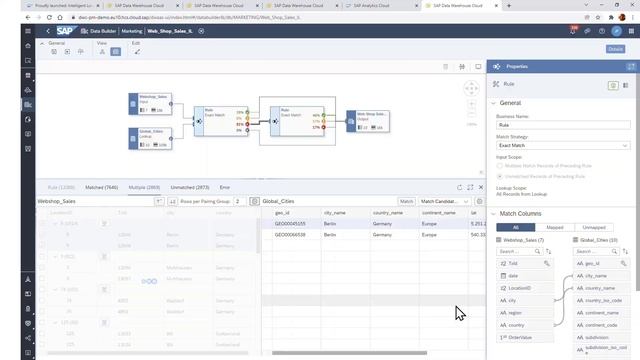Viewport: 640px width, 360px height.
Task: Open the Rule tab in the results panel
Action: [61, 187]
